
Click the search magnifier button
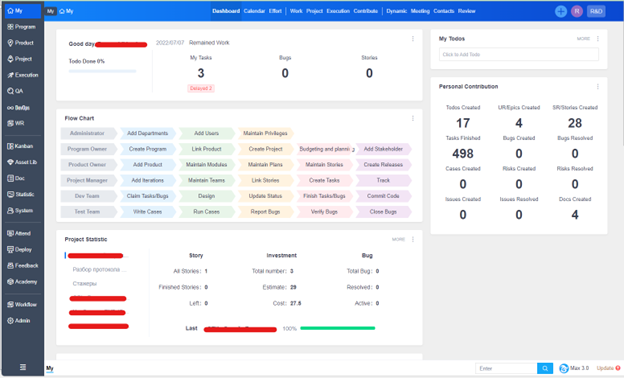click(x=545, y=368)
